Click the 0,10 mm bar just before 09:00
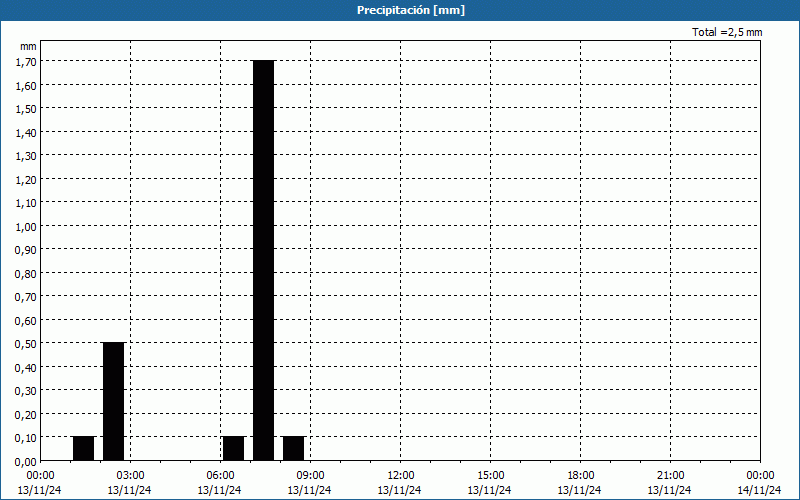The image size is (800, 500). [x=294, y=448]
